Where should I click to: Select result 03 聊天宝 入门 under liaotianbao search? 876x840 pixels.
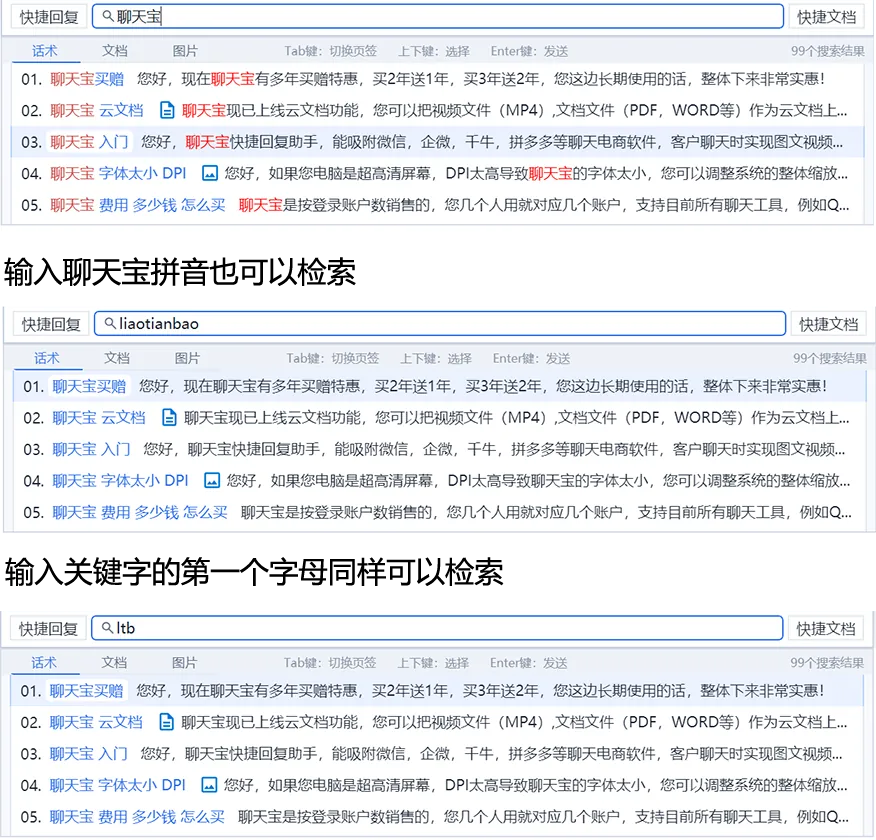[440, 449]
